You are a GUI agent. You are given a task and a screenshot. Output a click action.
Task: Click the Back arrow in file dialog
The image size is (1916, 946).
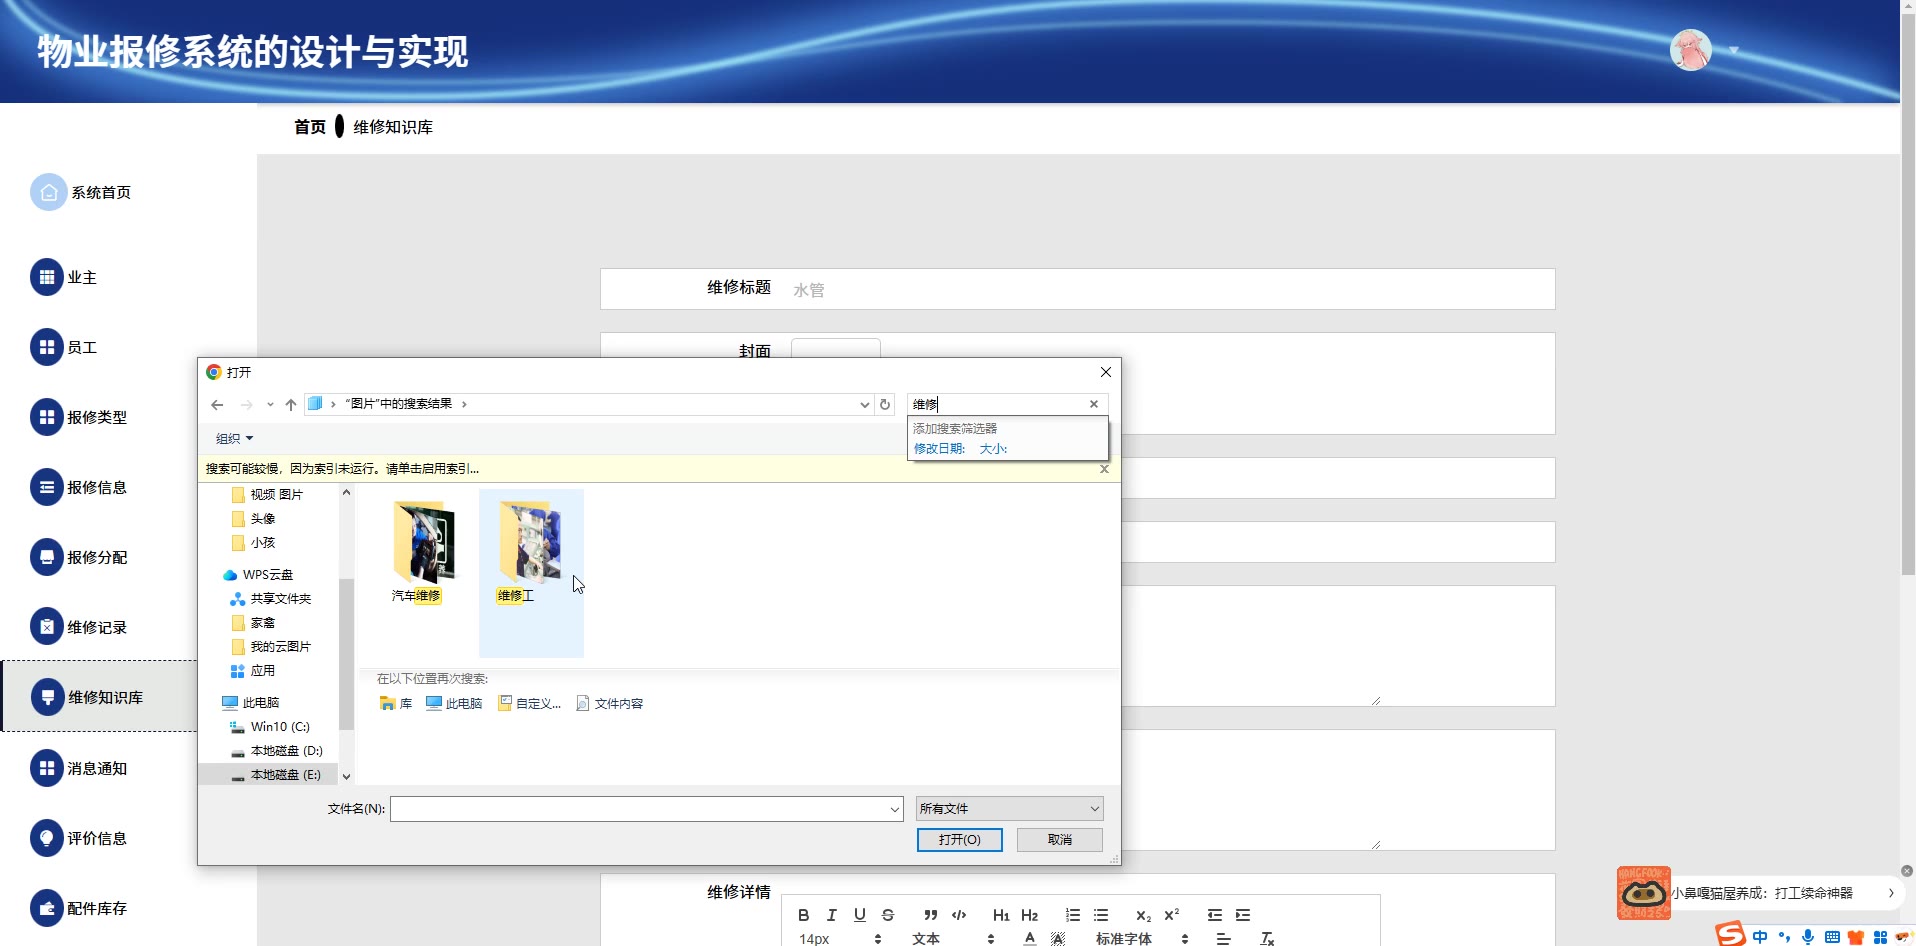point(217,405)
